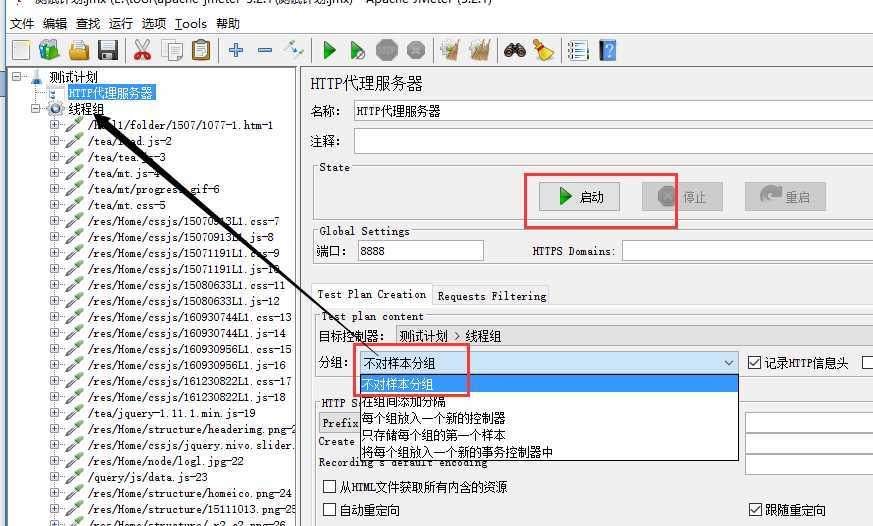Select /res/Home/structure/homeico.png-24 tree item

point(190,493)
